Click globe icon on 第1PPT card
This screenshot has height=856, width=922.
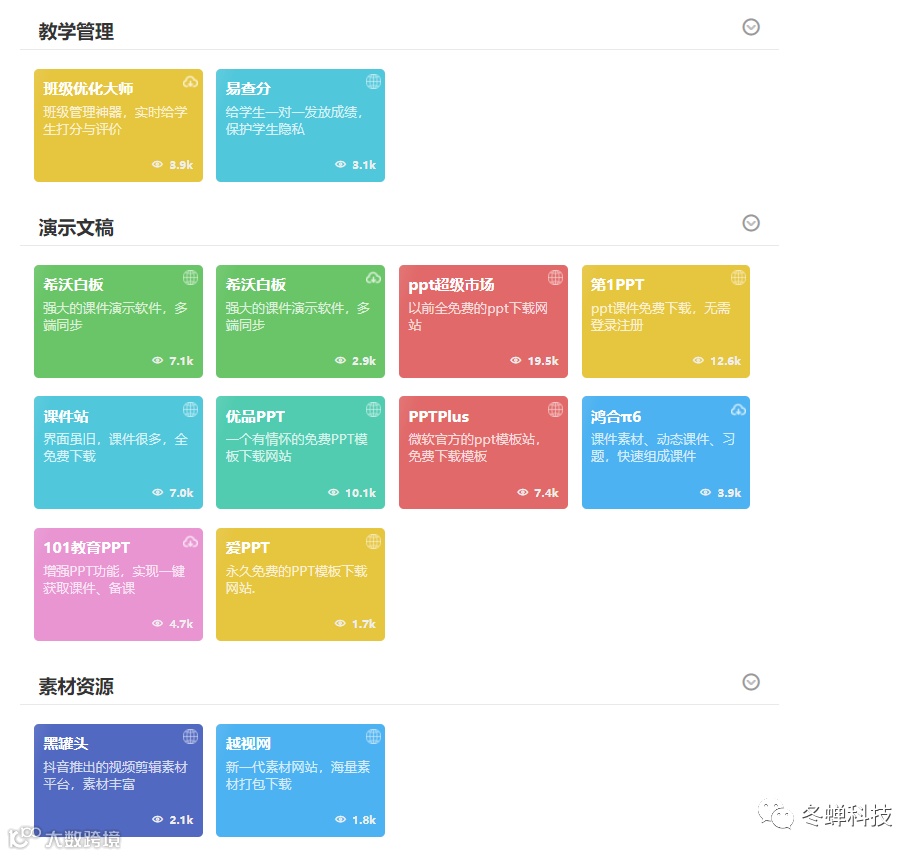pyautogui.click(x=739, y=277)
